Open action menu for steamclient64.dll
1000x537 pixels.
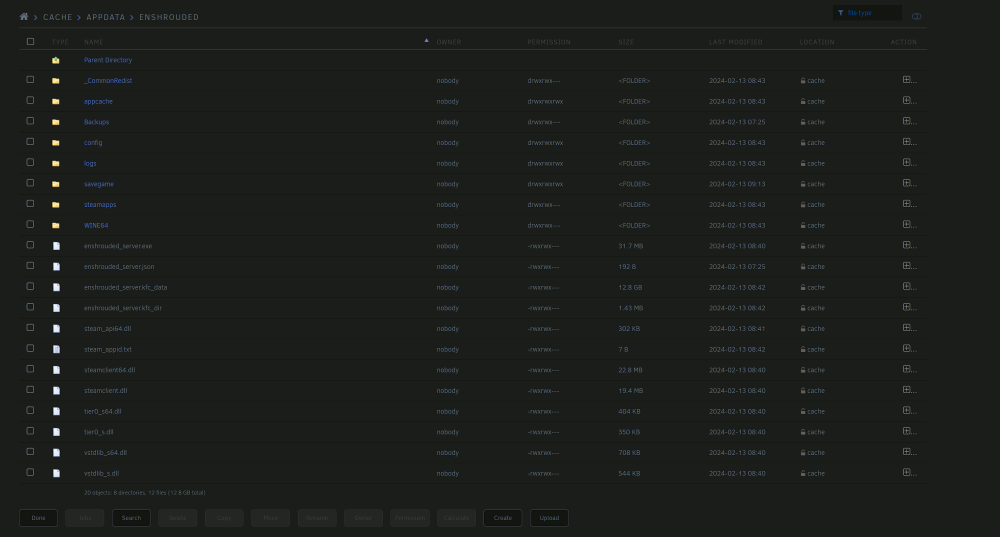click(909, 369)
